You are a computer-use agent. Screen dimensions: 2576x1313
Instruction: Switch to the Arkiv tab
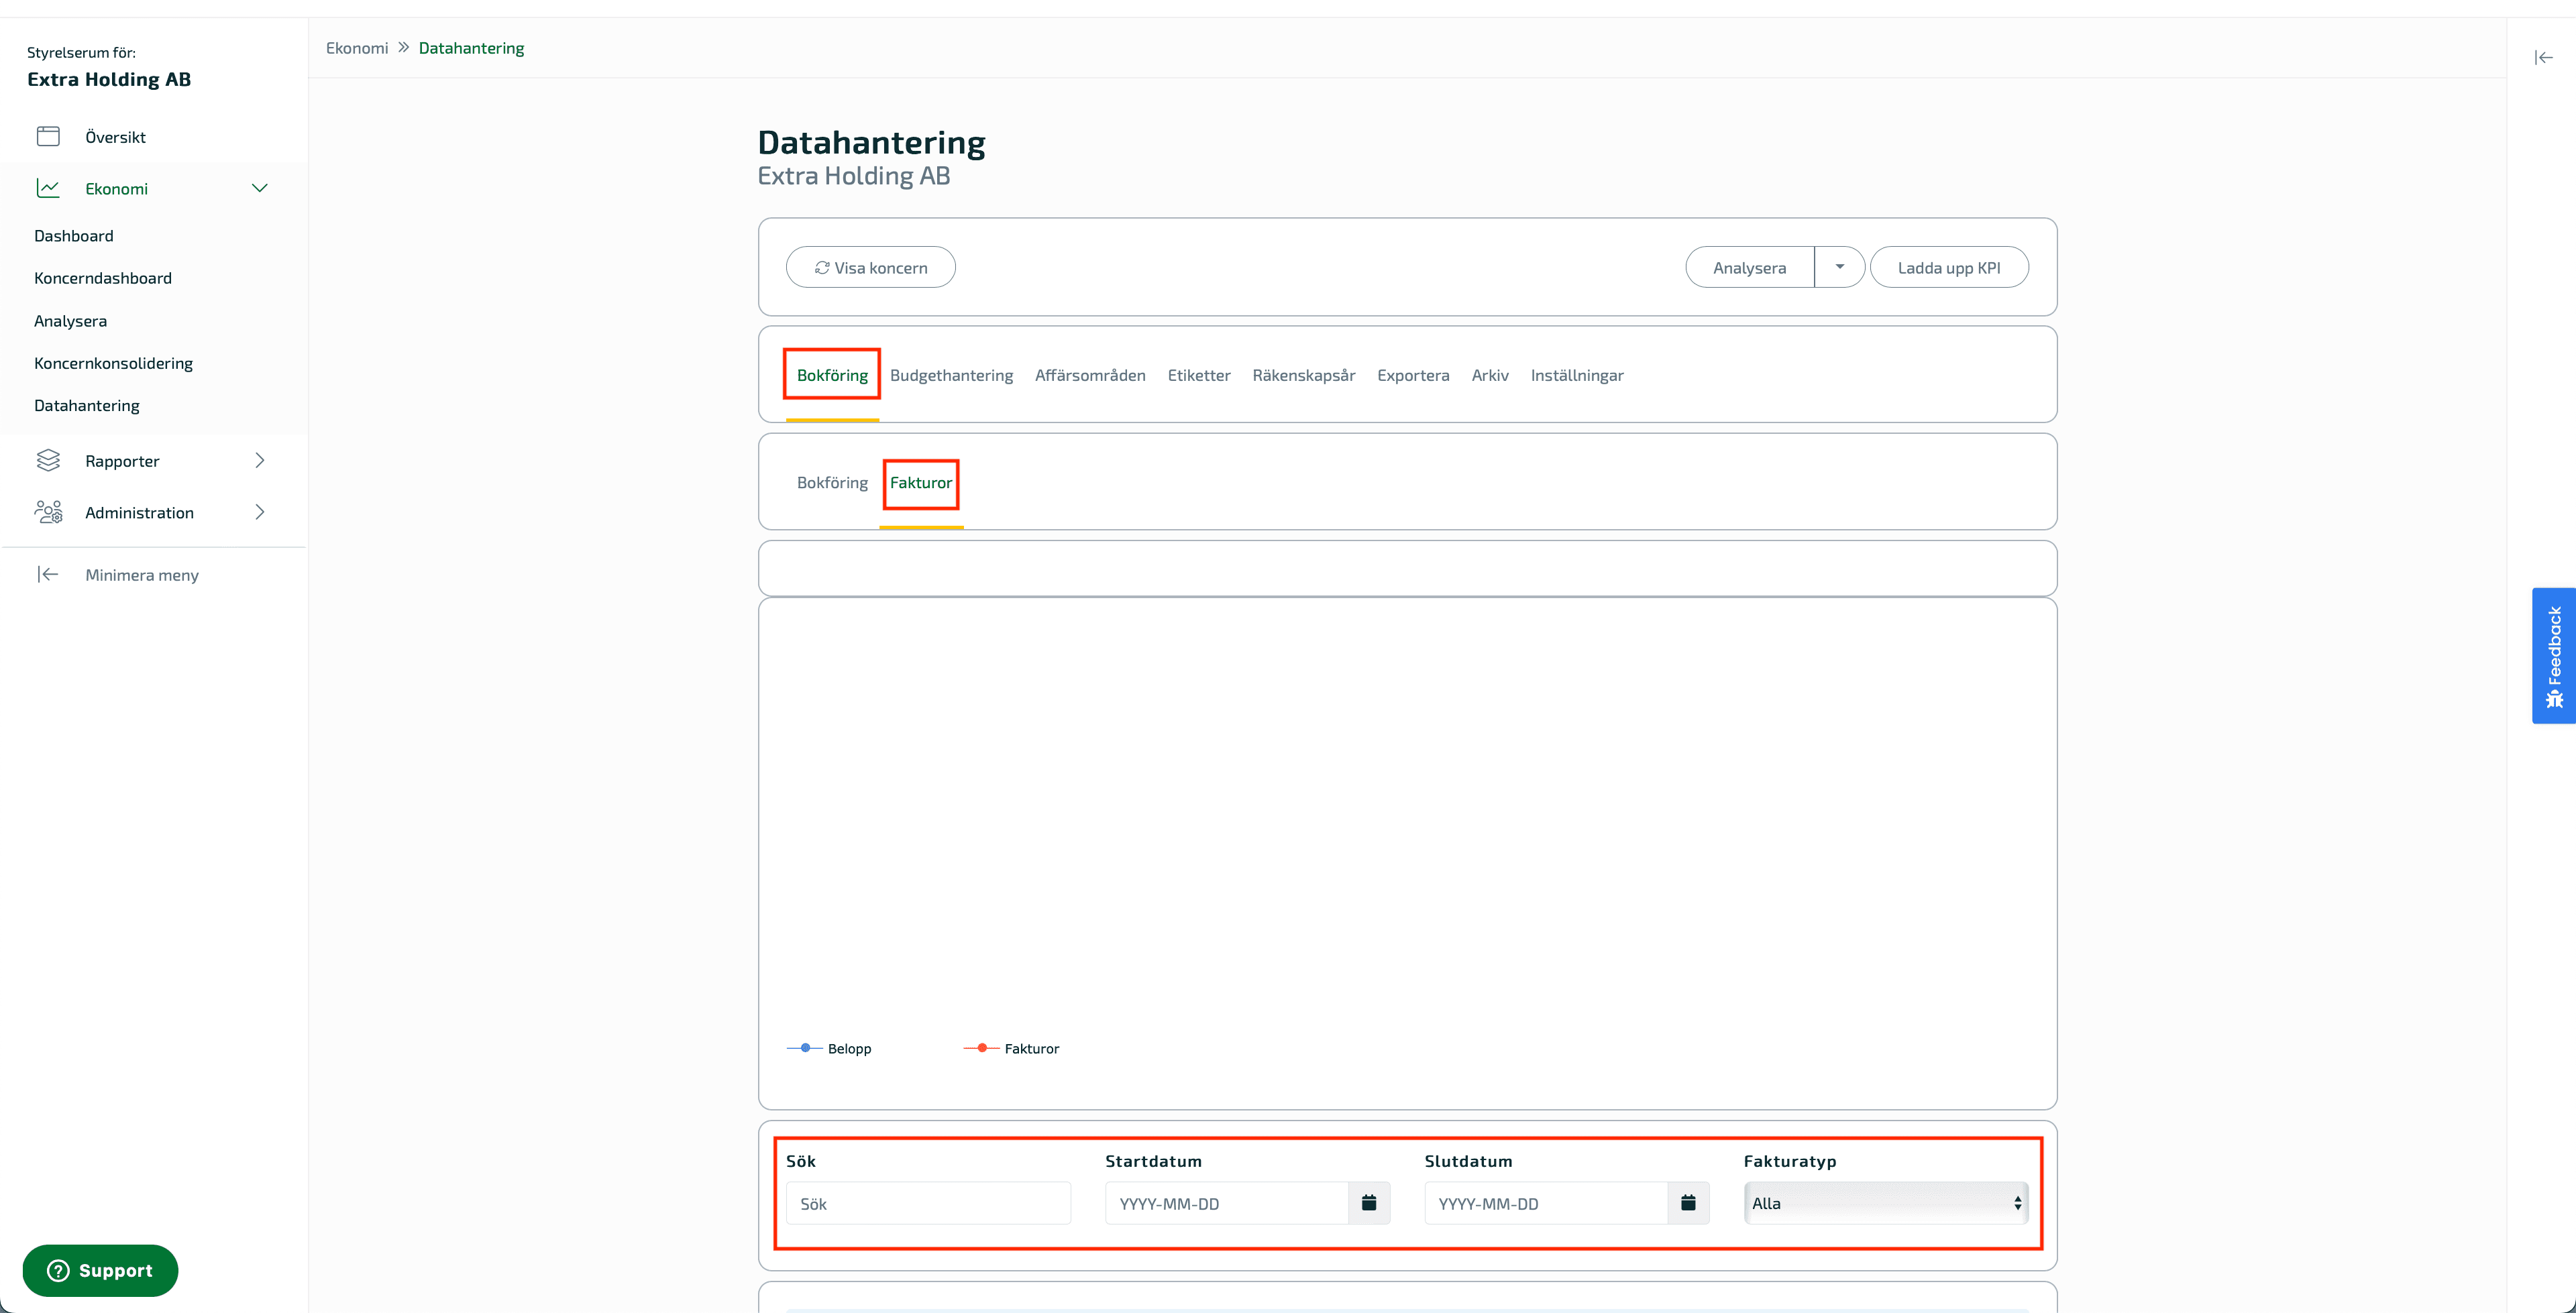tap(1490, 375)
